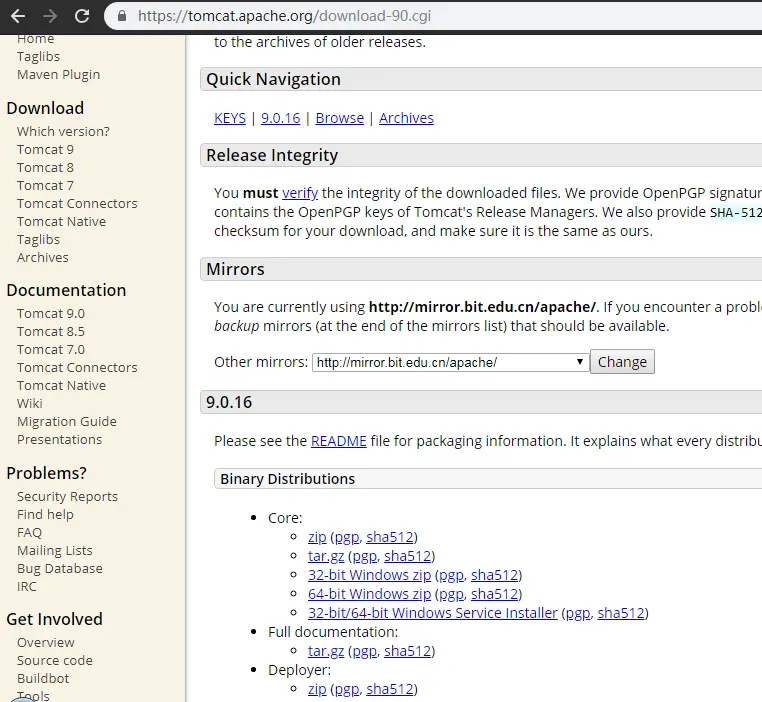
Task: Open the Wiki sidebar link
Action: click(x=30, y=404)
